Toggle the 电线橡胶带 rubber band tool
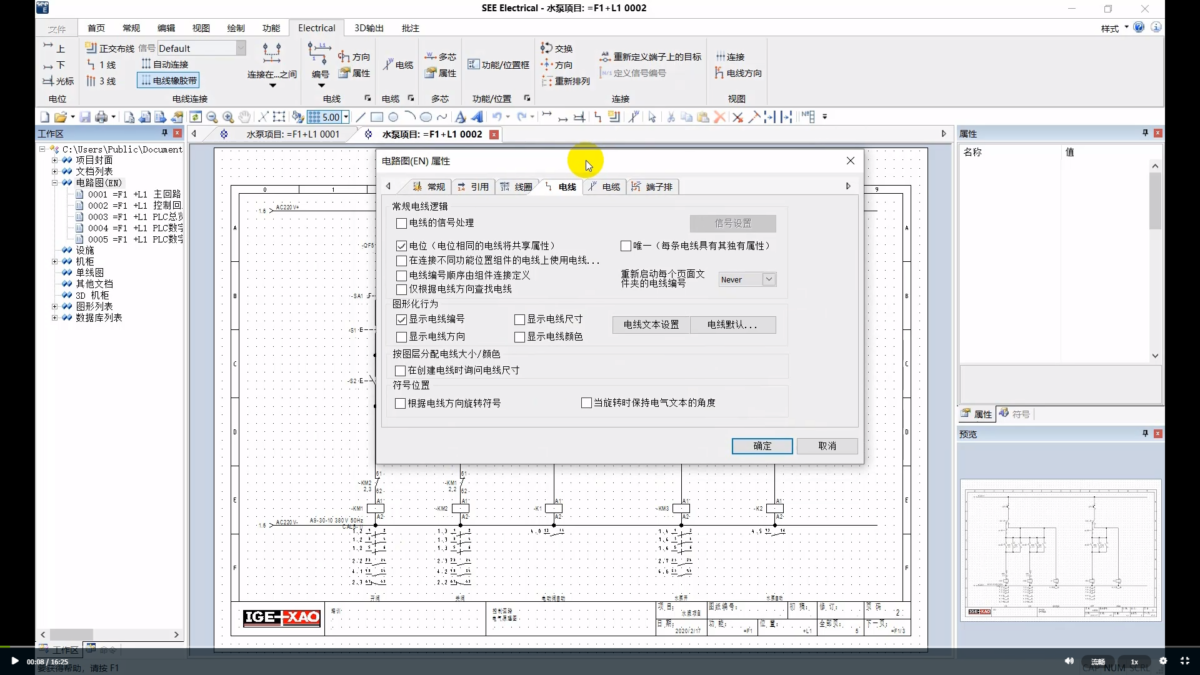 click(x=169, y=80)
